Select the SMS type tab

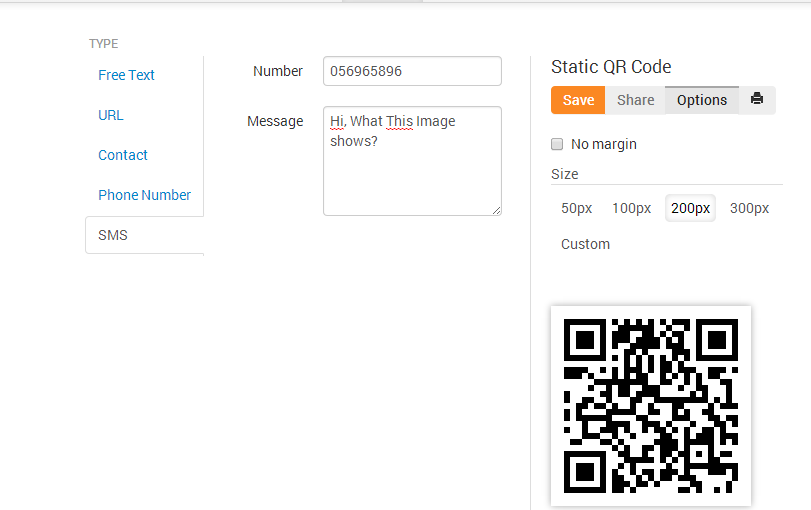click(145, 235)
